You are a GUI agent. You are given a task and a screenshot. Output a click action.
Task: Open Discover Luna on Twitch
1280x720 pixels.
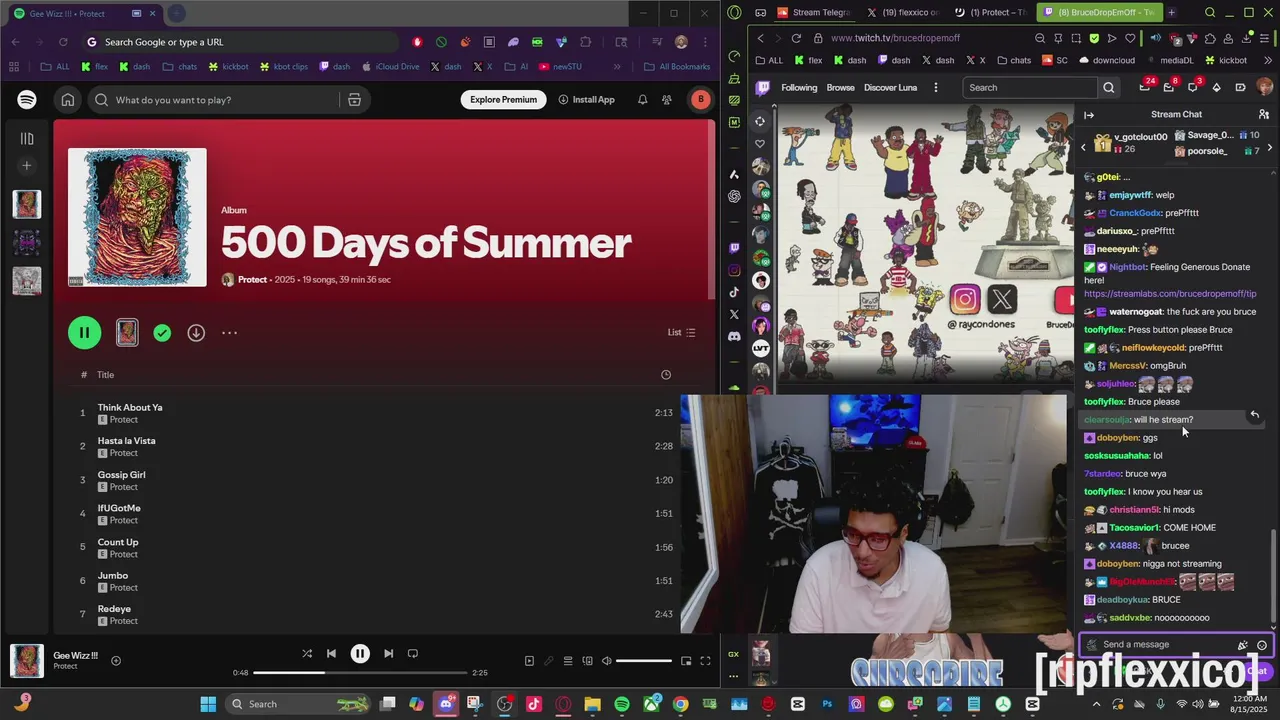coord(890,88)
